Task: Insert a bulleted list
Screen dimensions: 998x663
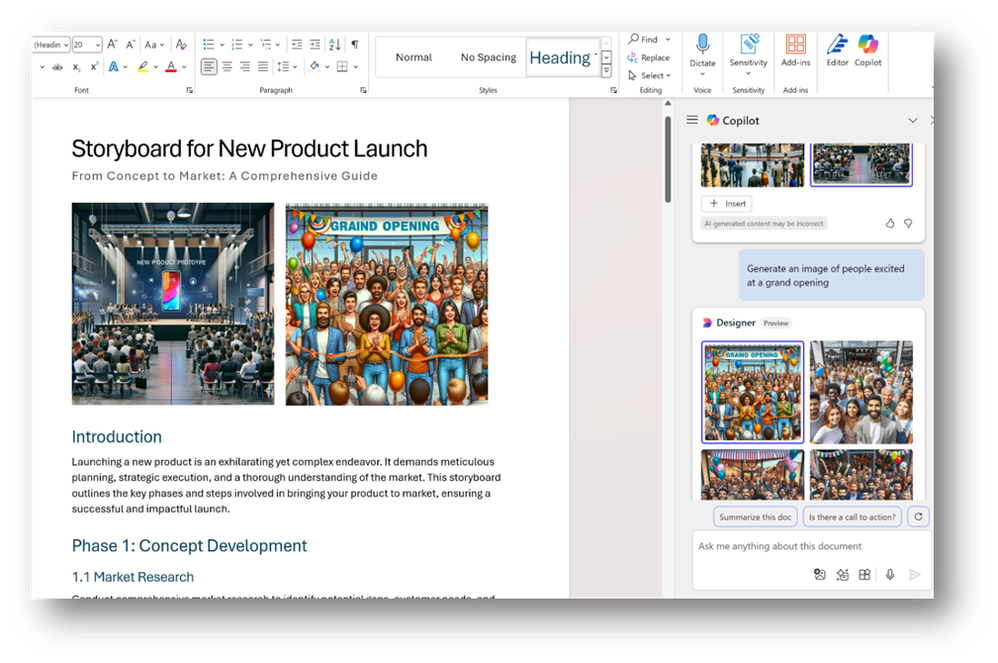Action: (x=208, y=45)
